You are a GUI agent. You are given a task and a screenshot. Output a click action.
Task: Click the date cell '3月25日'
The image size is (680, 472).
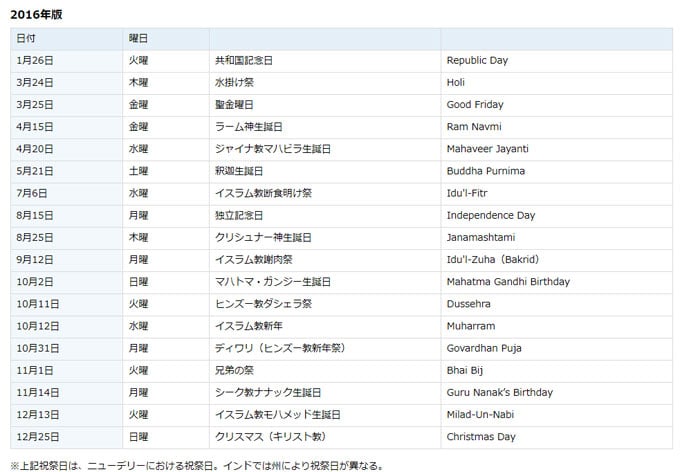pos(67,105)
